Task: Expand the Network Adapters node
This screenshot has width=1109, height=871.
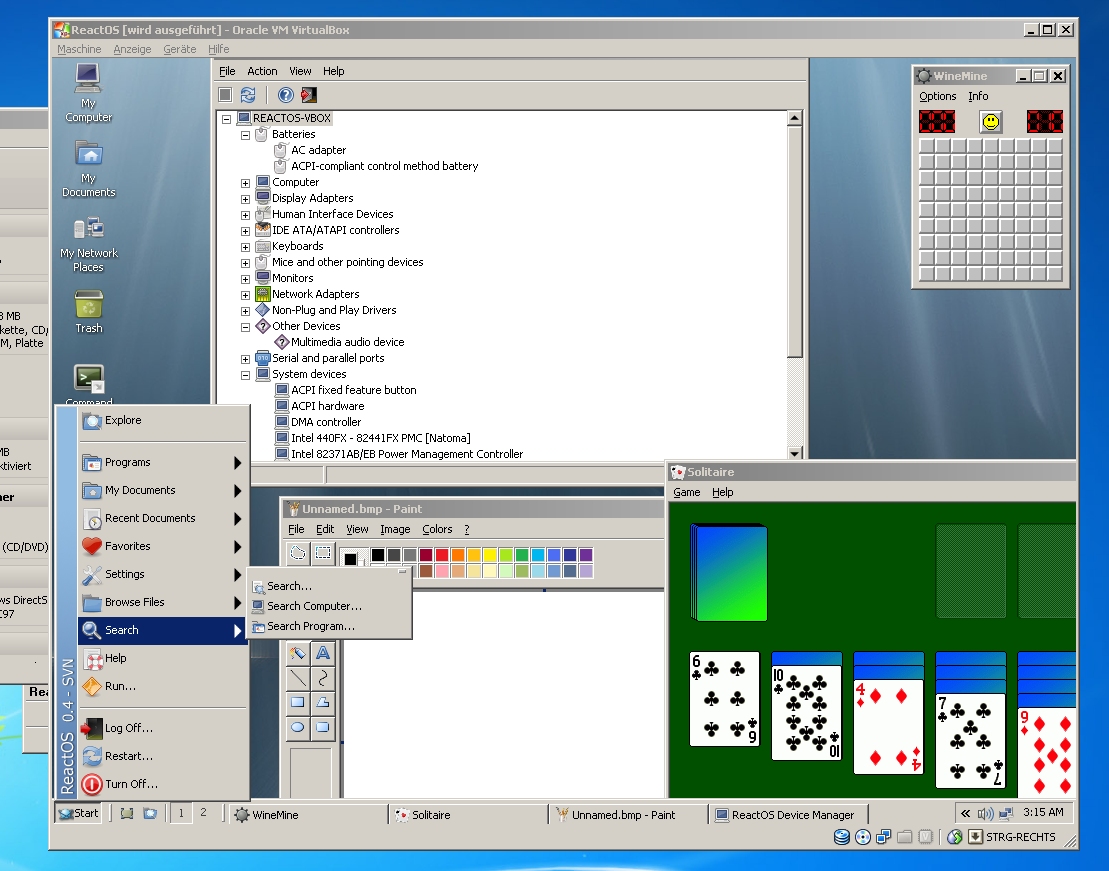Action: pyautogui.click(x=245, y=295)
